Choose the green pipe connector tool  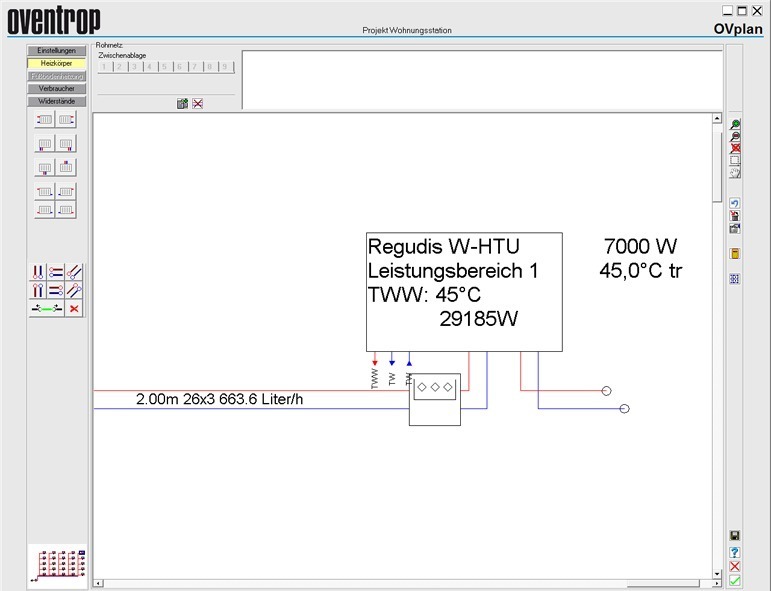point(47,309)
